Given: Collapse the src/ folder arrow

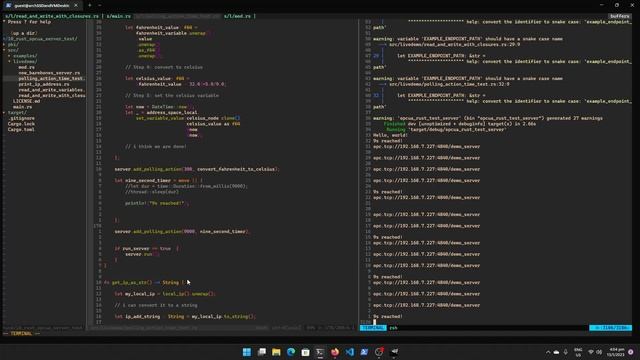Looking at the screenshot, I should click(x=4, y=50).
